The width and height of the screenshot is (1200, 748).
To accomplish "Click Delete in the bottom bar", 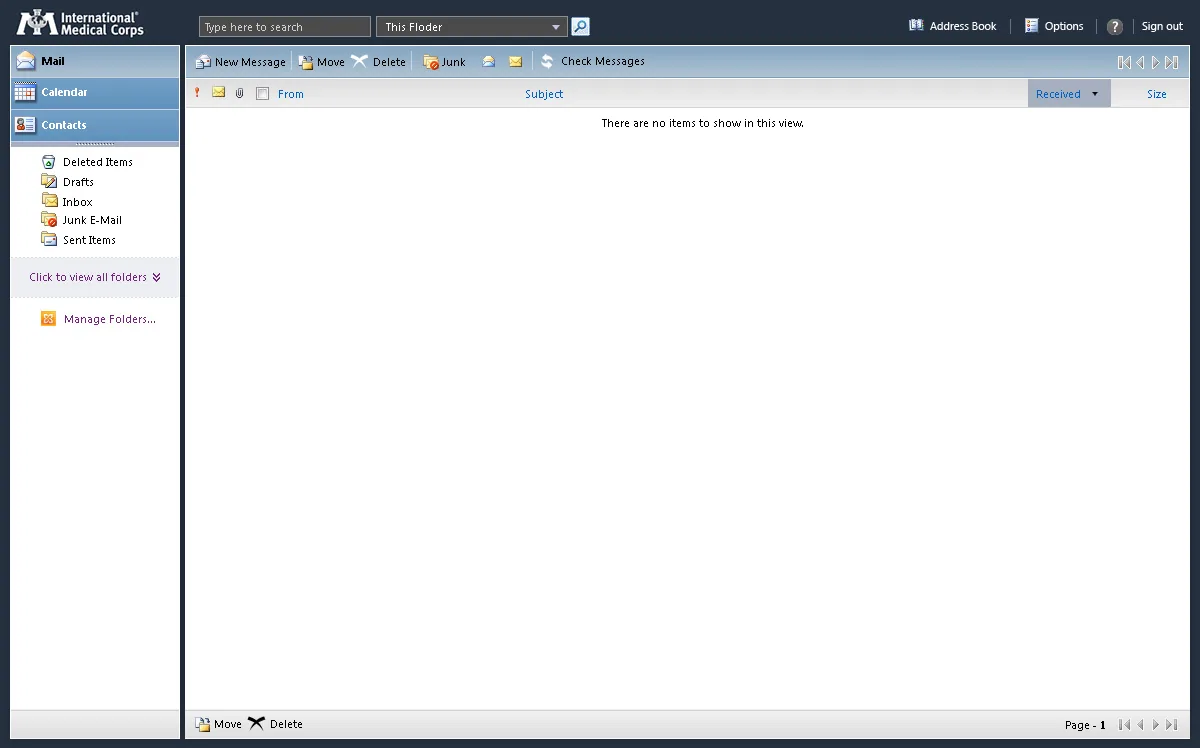I will coord(276,724).
